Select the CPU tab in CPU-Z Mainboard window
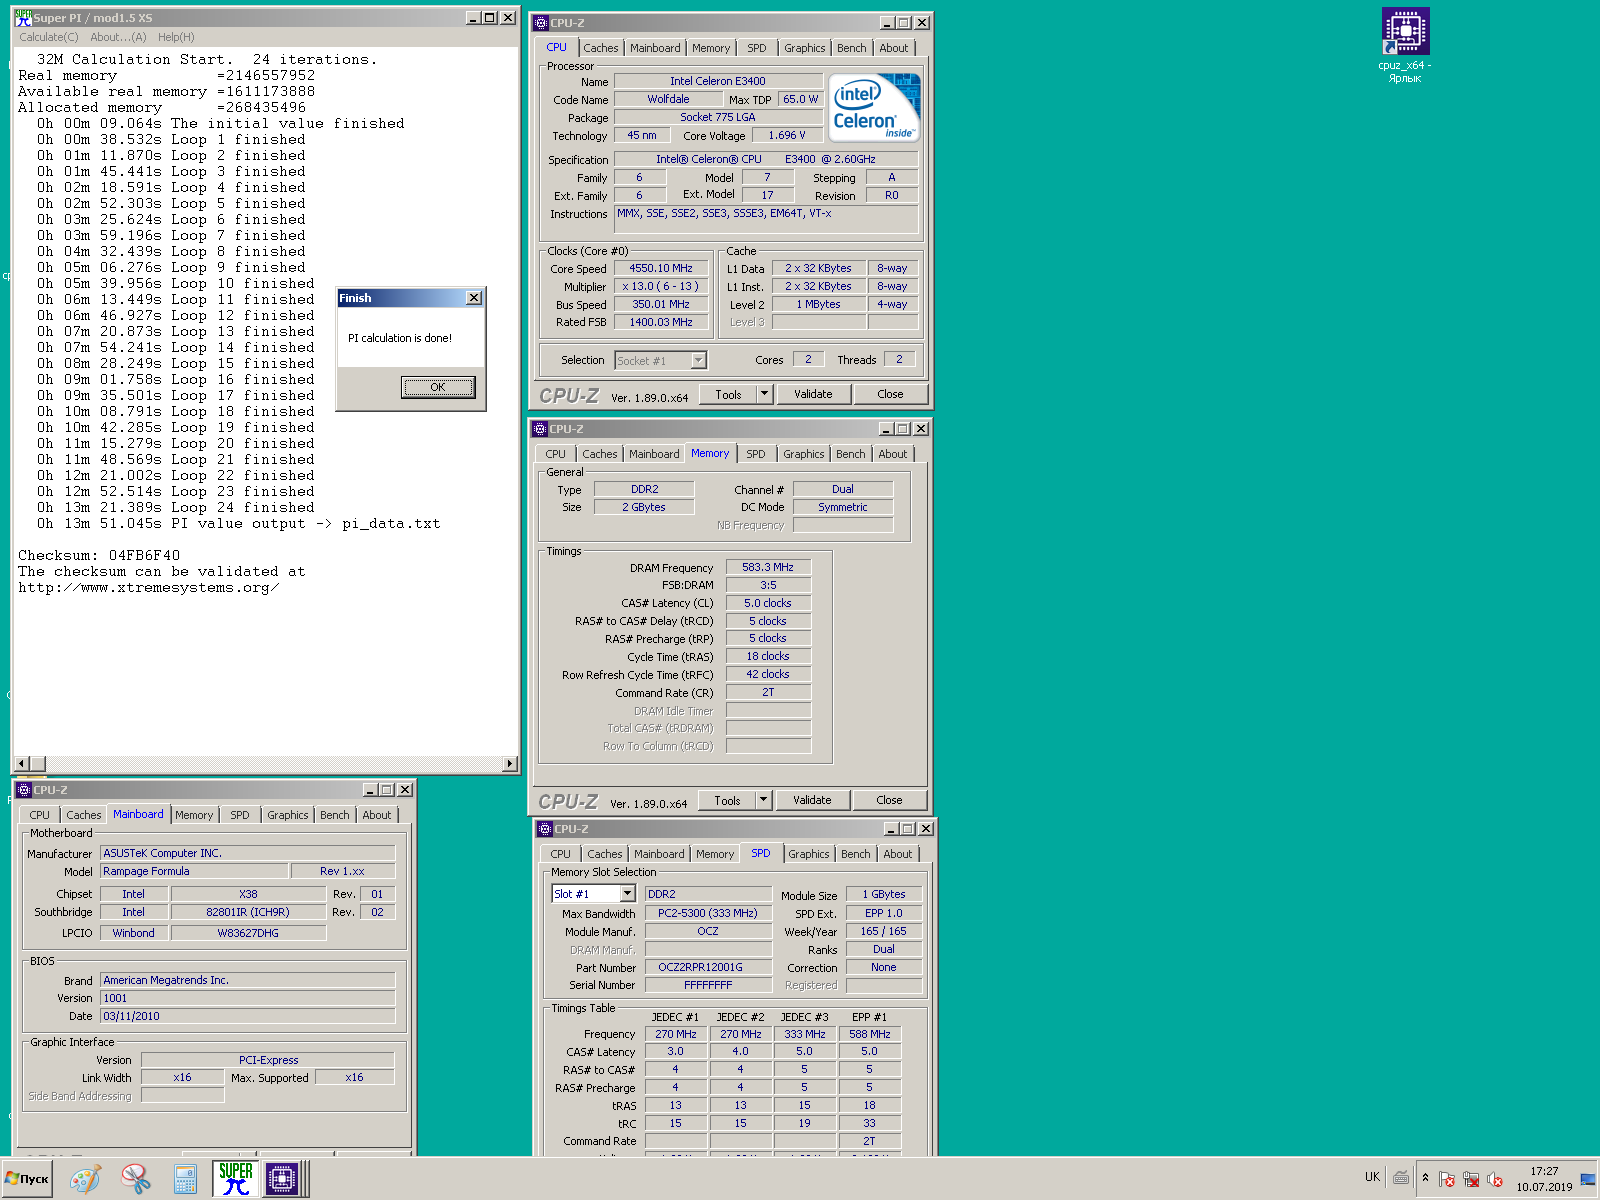 coord(40,815)
